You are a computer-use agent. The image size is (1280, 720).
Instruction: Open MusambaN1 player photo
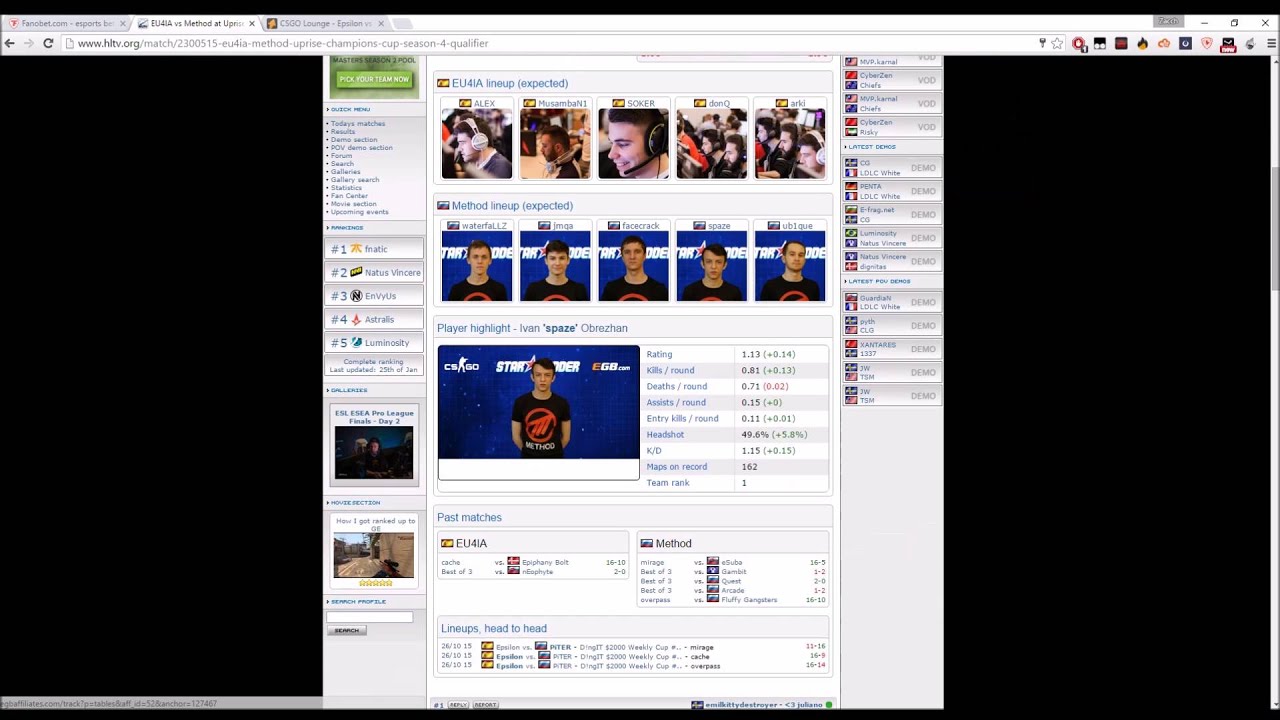pos(555,144)
